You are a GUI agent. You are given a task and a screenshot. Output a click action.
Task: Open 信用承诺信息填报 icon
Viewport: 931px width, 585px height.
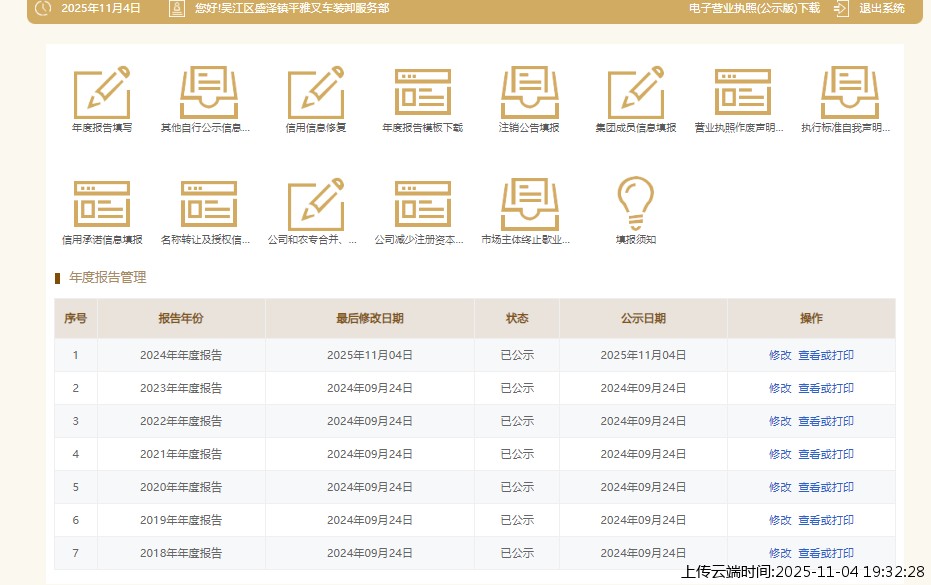(x=102, y=204)
